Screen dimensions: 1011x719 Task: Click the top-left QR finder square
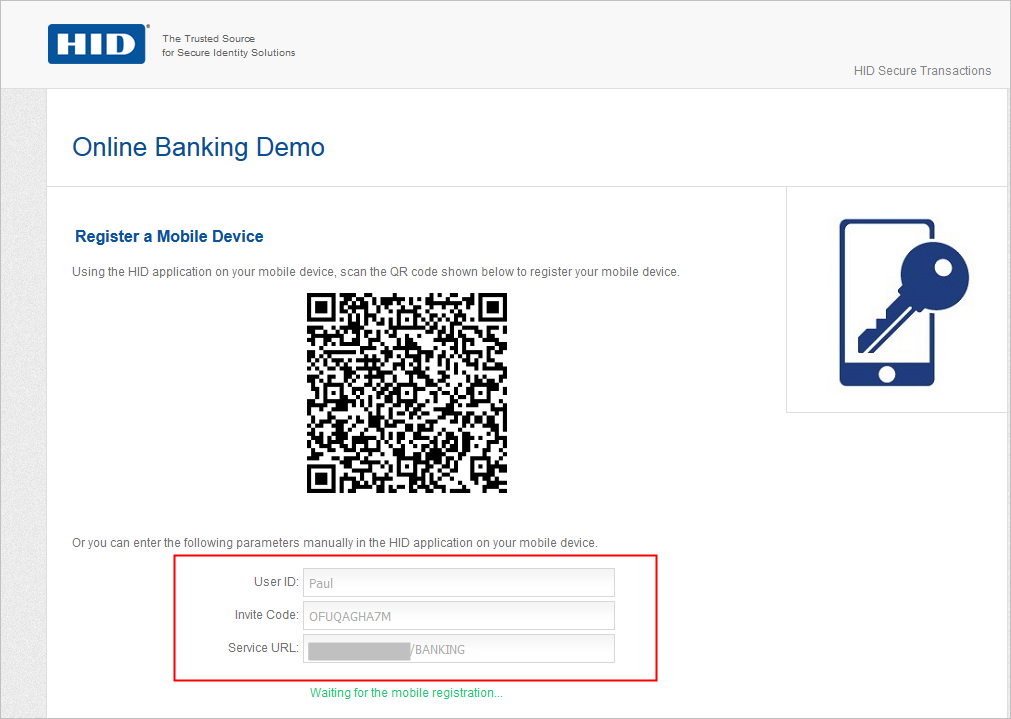[x=321, y=307]
